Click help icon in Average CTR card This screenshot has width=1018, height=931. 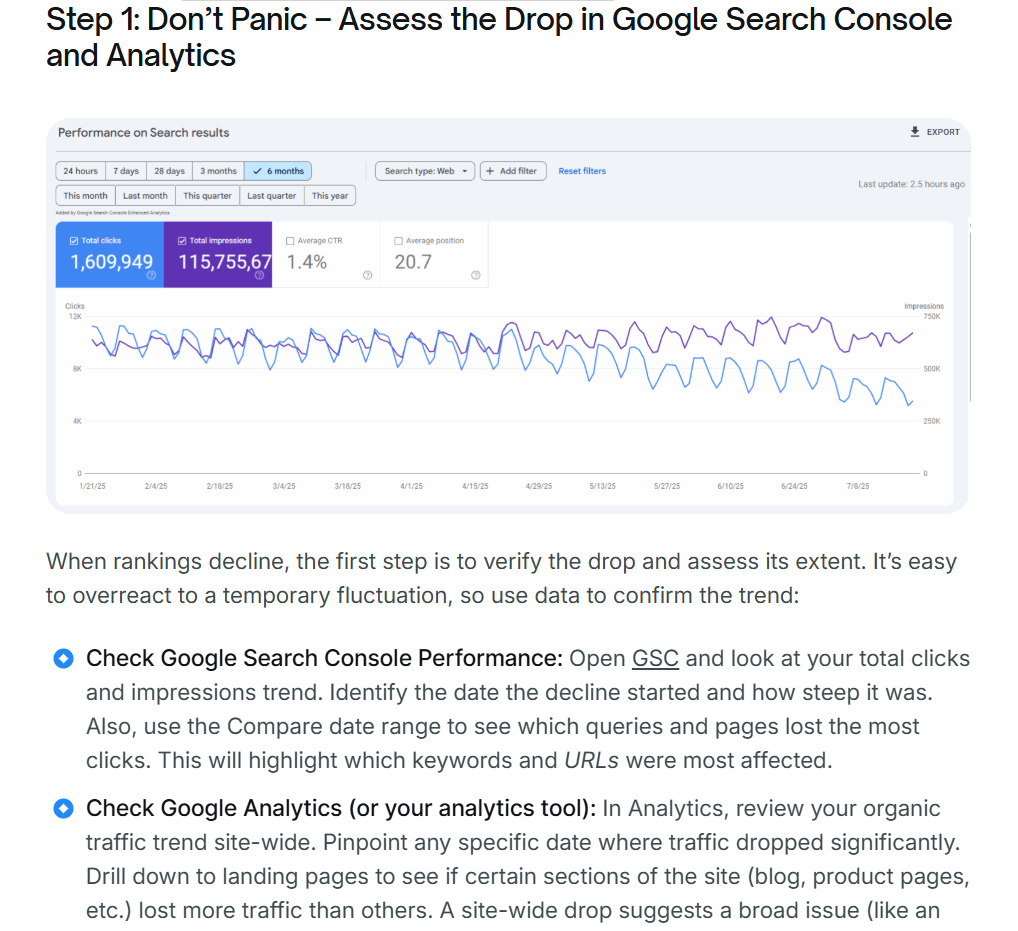(x=367, y=275)
